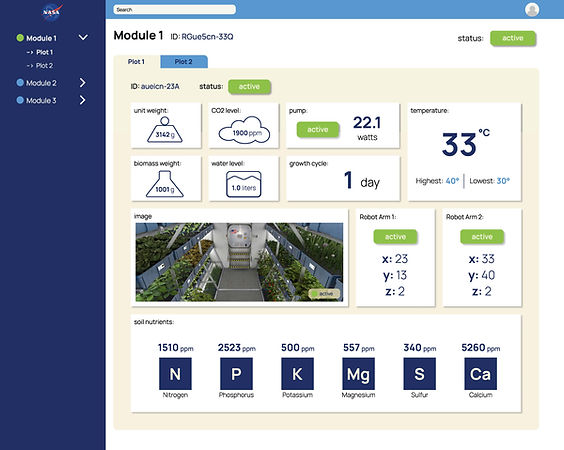Toggle the Module 1 active status button
564x450 pixels.
(513, 38)
